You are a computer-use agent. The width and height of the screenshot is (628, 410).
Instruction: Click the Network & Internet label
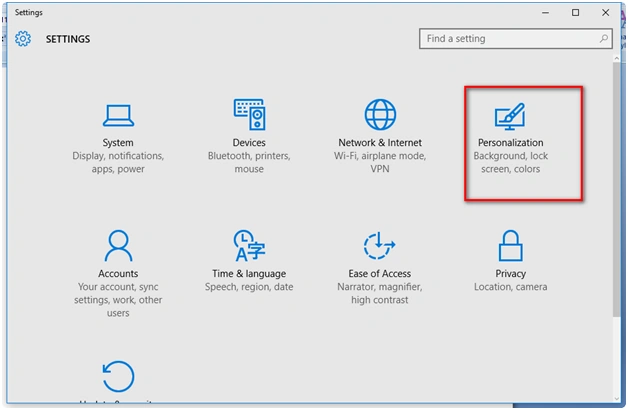pos(380,143)
